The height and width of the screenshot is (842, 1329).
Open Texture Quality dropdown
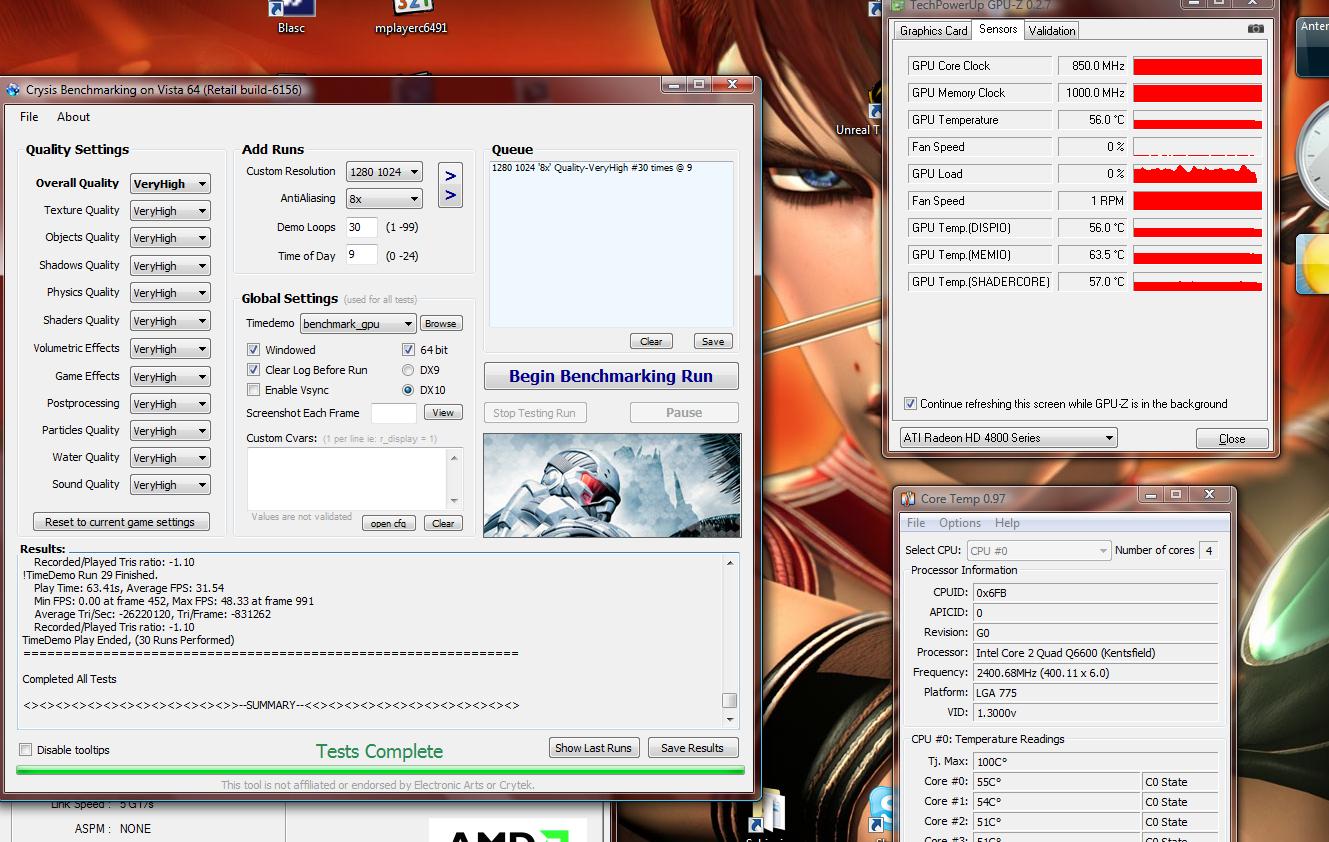click(170, 211)
